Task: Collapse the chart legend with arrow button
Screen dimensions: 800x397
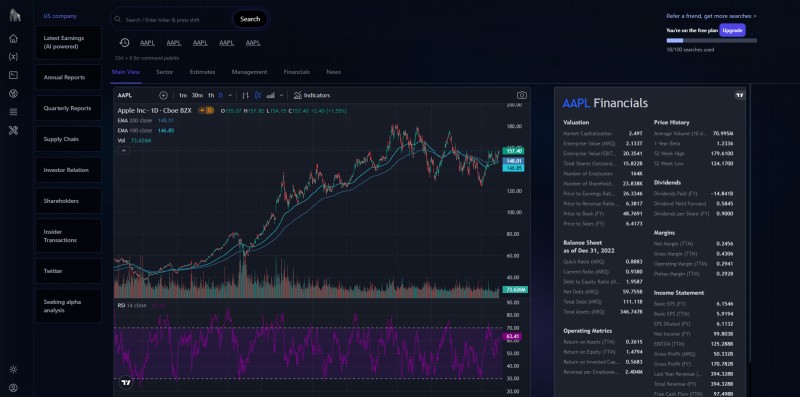Action: [x=124, y=151]
